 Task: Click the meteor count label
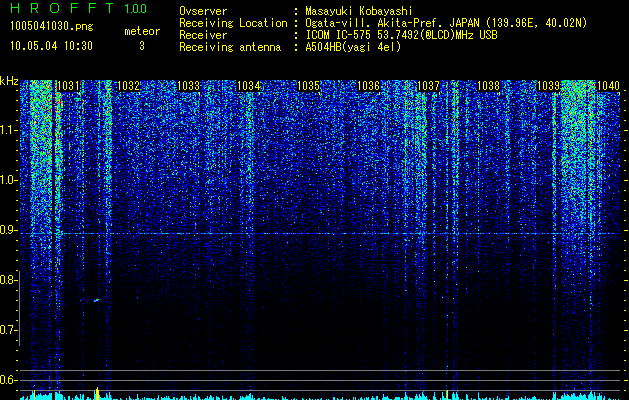[142, 31]
